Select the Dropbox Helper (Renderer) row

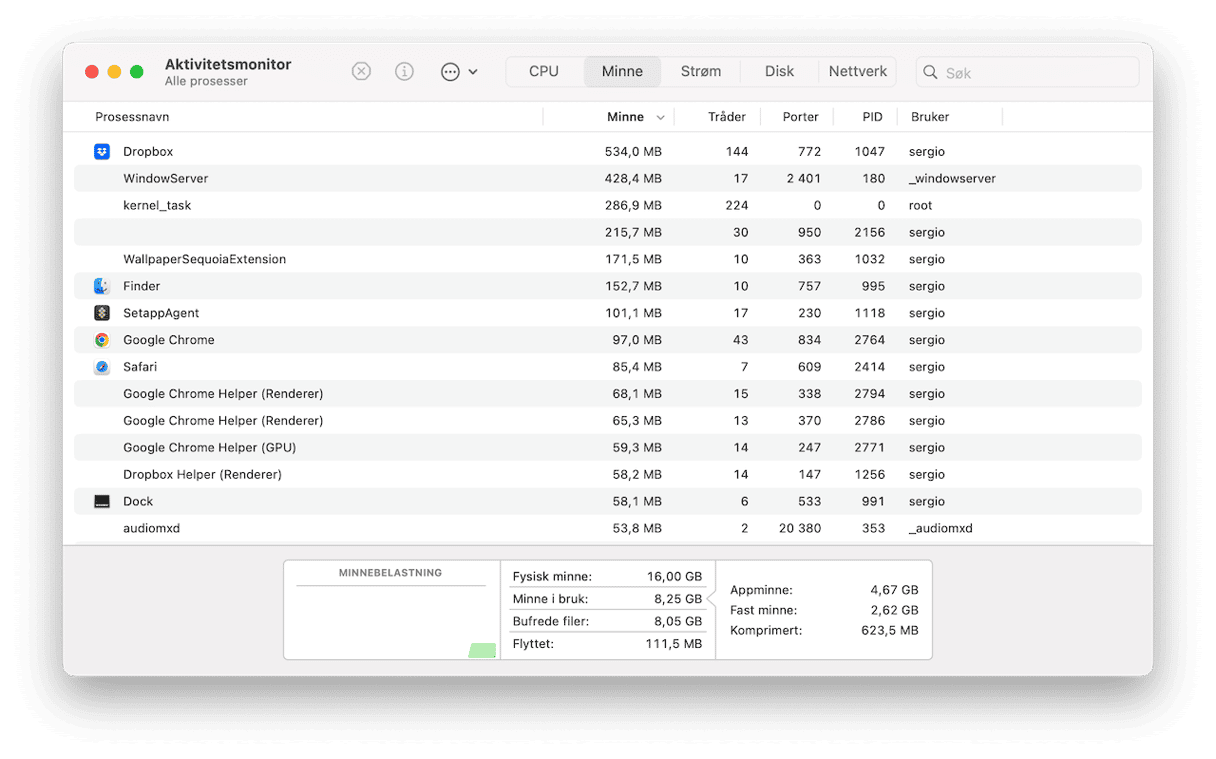[x=608, y=475]
